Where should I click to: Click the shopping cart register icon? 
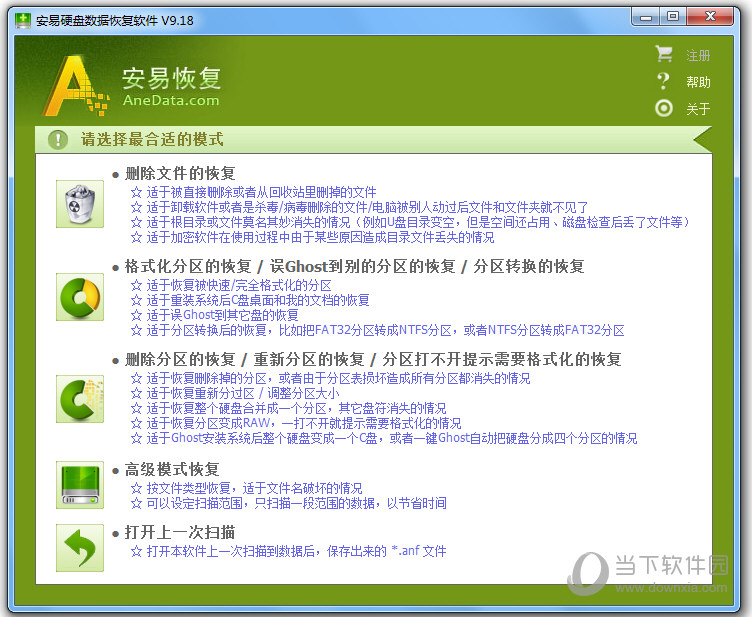click(664, 54)
